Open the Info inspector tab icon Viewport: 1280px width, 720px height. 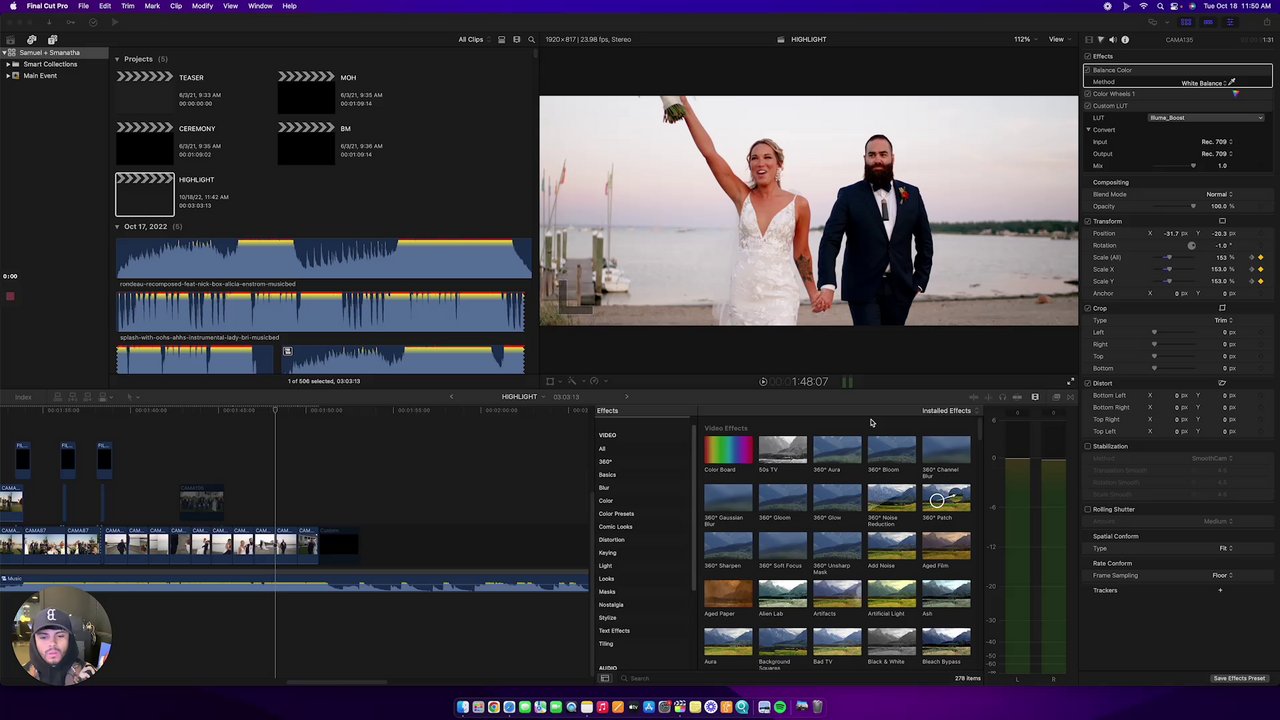(x=1125, y=40)
